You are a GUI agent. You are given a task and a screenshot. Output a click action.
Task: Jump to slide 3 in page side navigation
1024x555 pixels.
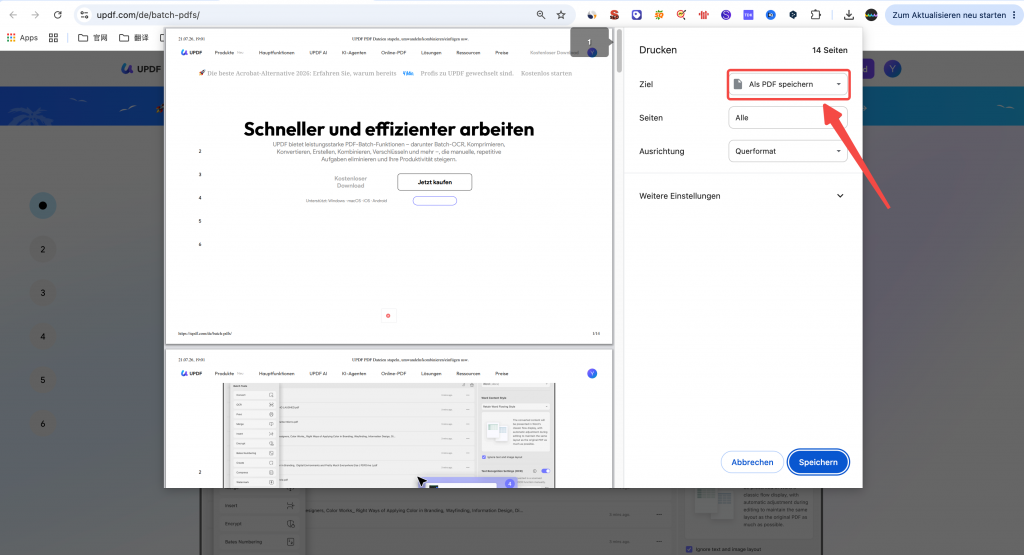tap(43, 293)
